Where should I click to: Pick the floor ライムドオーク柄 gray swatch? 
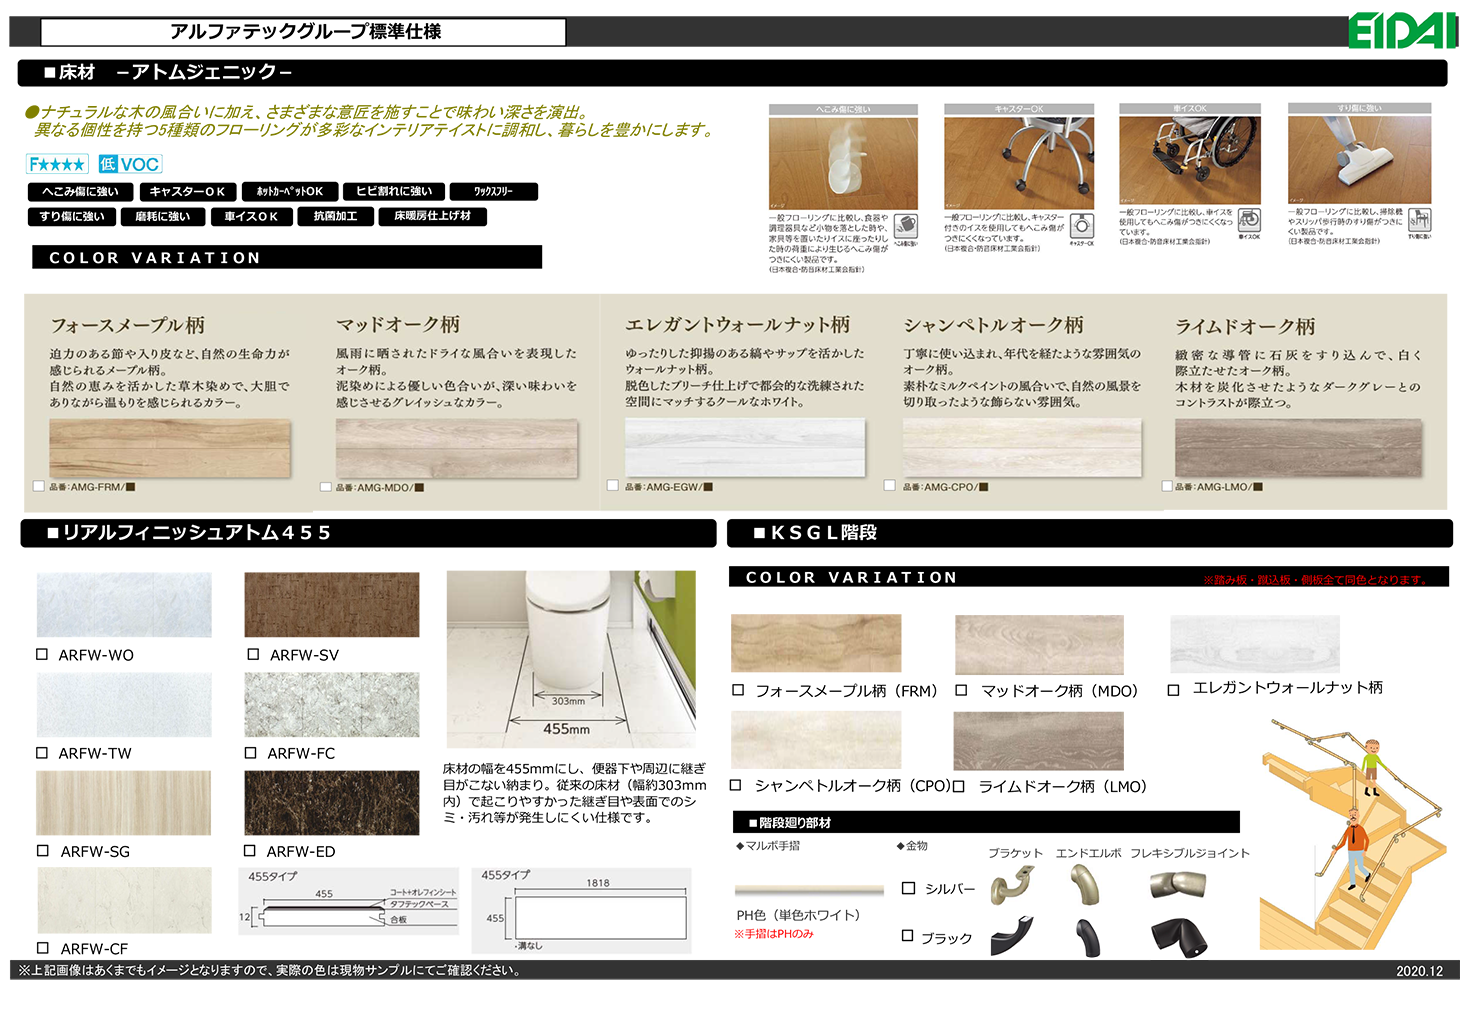tap(1298, 448)
